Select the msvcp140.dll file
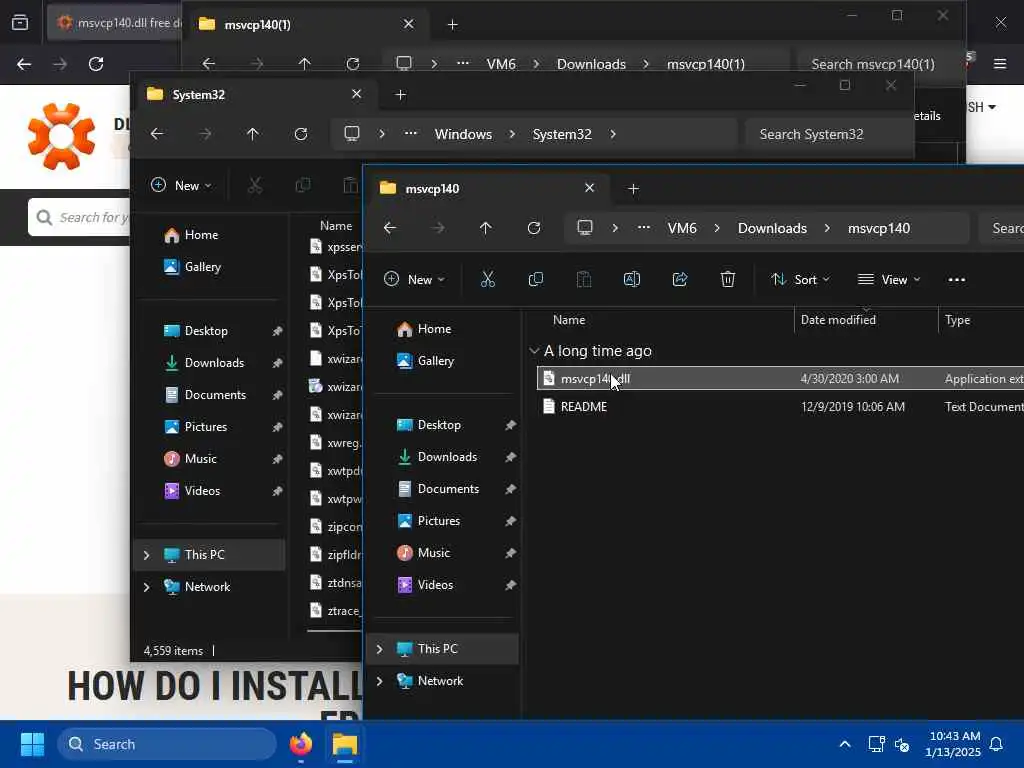 pos(780,379)
